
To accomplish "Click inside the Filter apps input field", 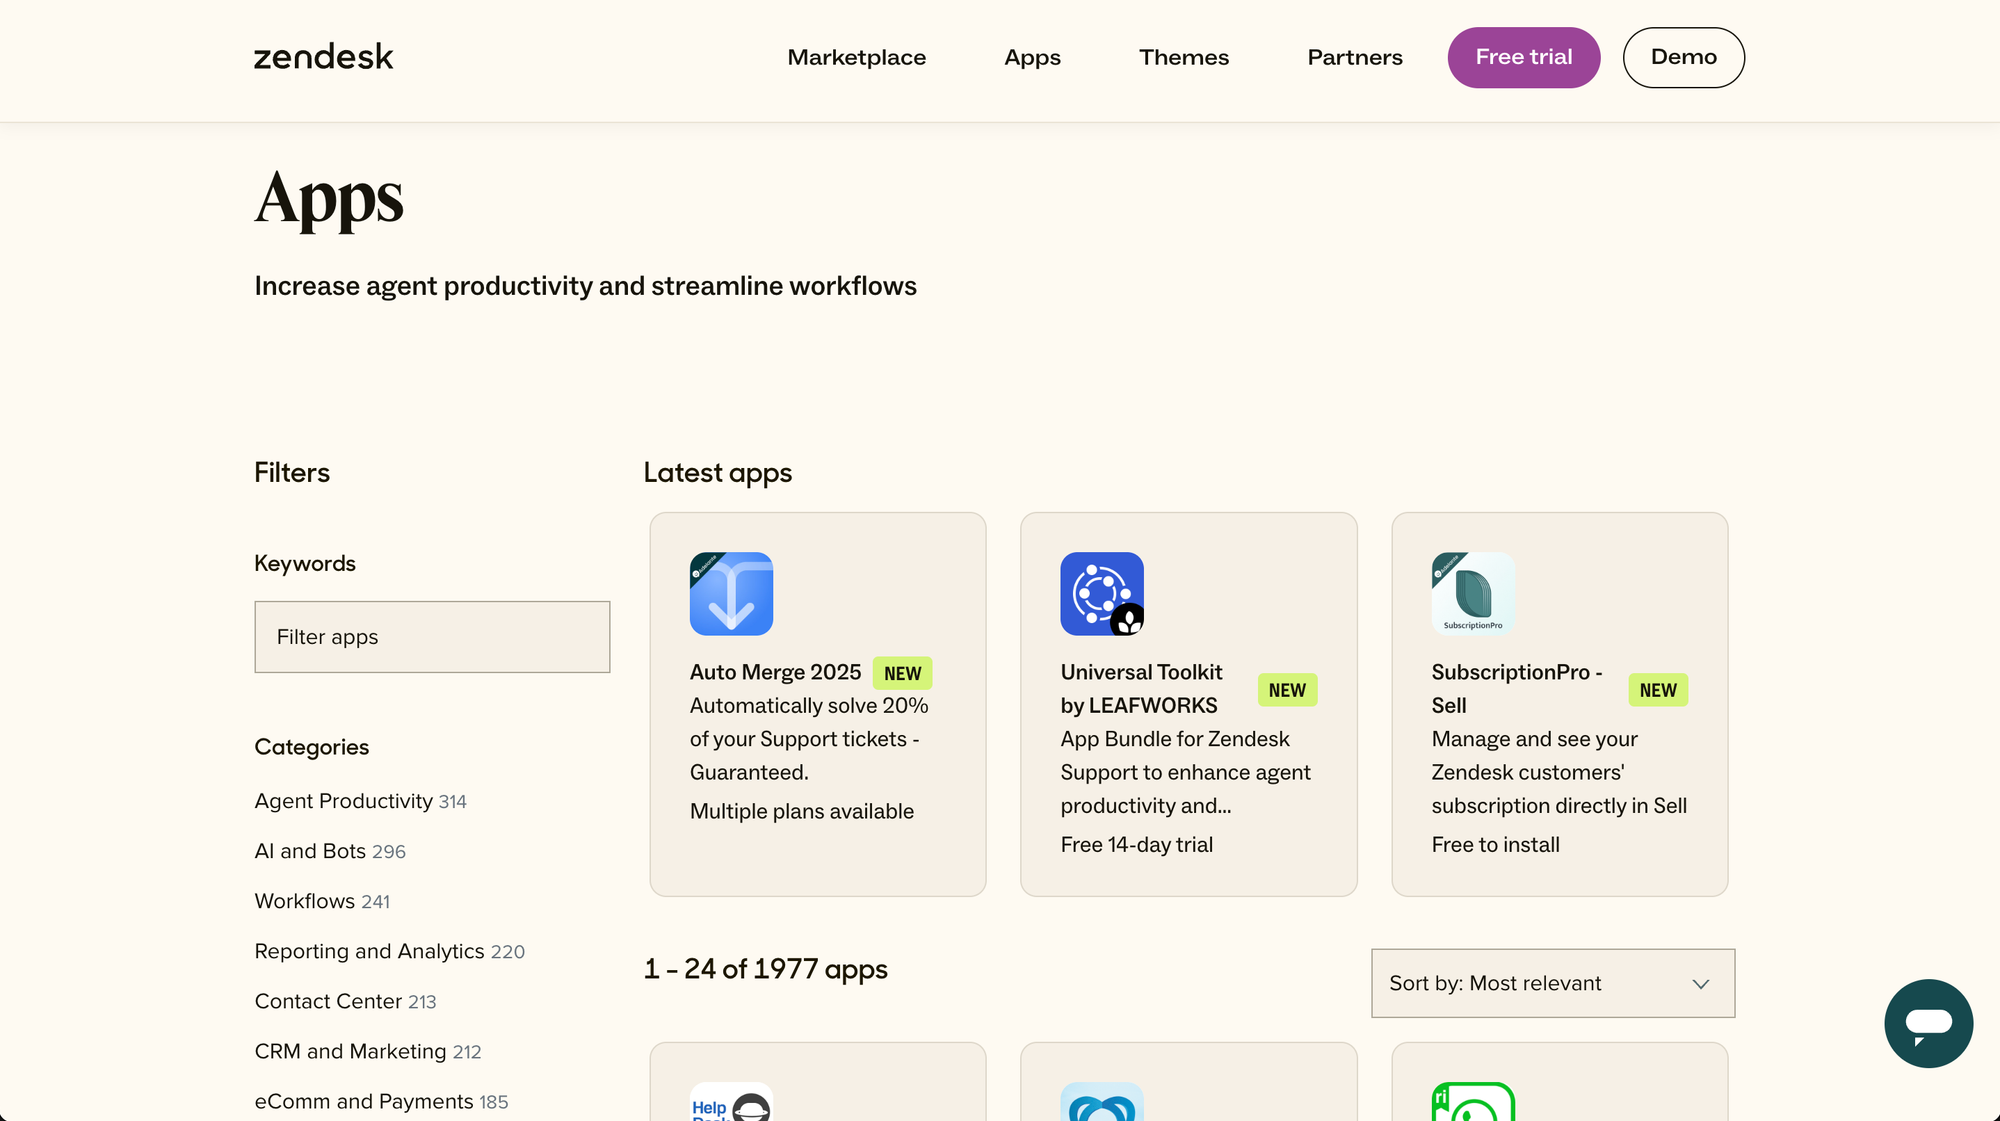I will pos(432,637).
